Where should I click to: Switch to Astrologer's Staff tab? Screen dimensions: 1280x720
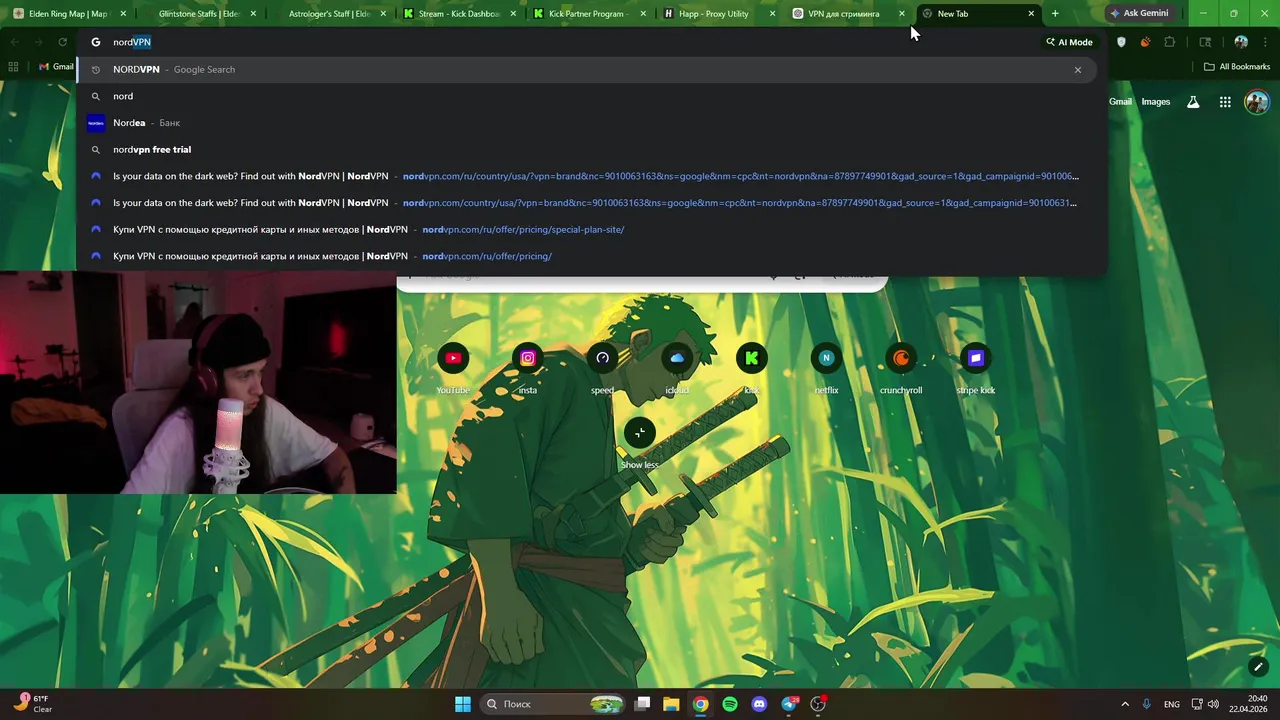pyautogui.click(x=329, y=14)
